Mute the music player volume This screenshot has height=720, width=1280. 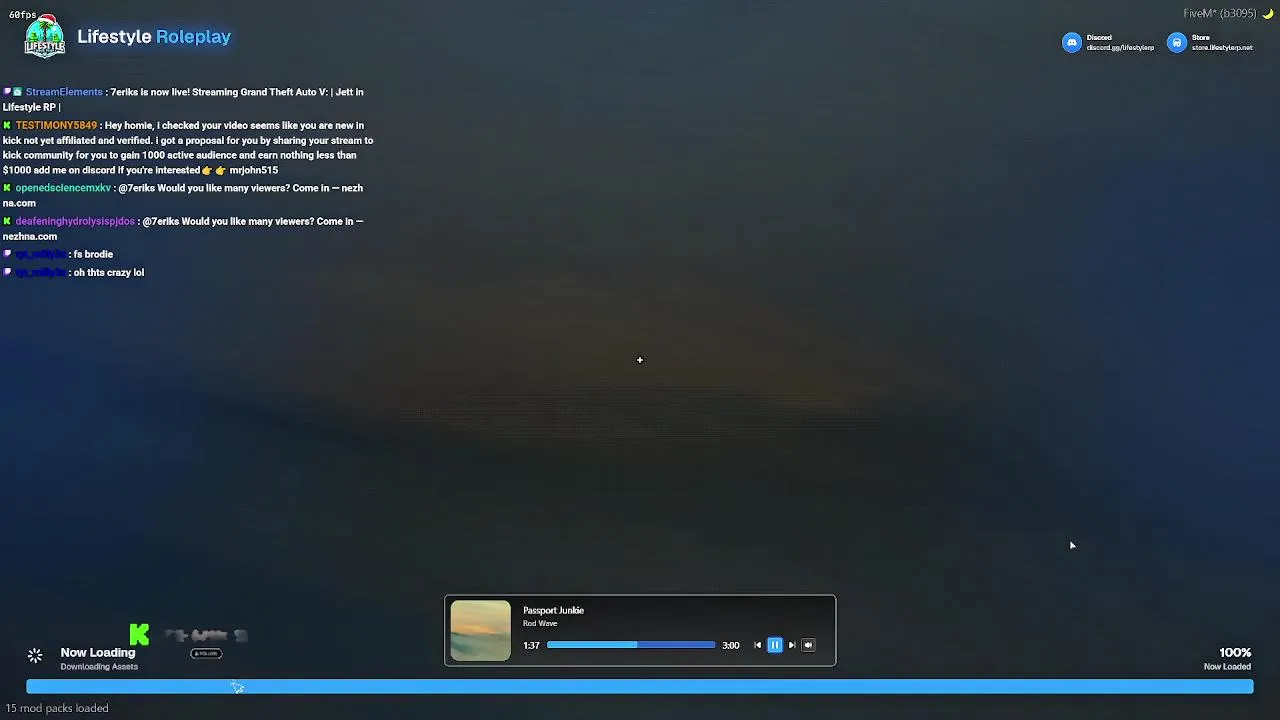coord(808,645)
